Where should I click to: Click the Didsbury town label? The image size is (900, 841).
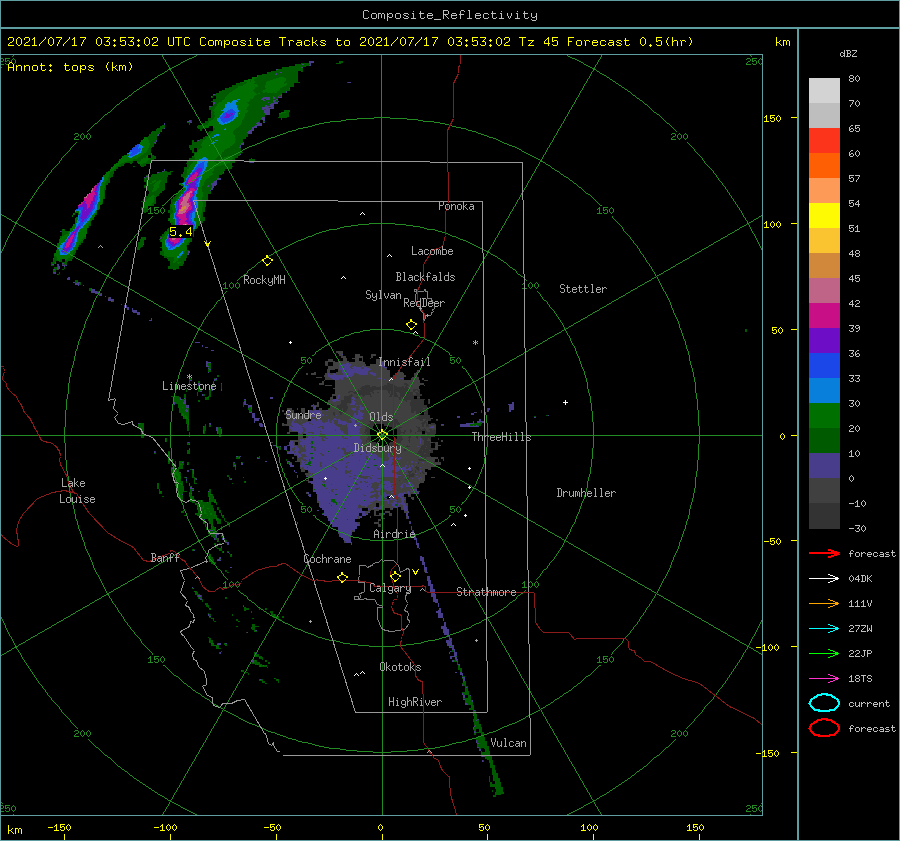point(377,448)
